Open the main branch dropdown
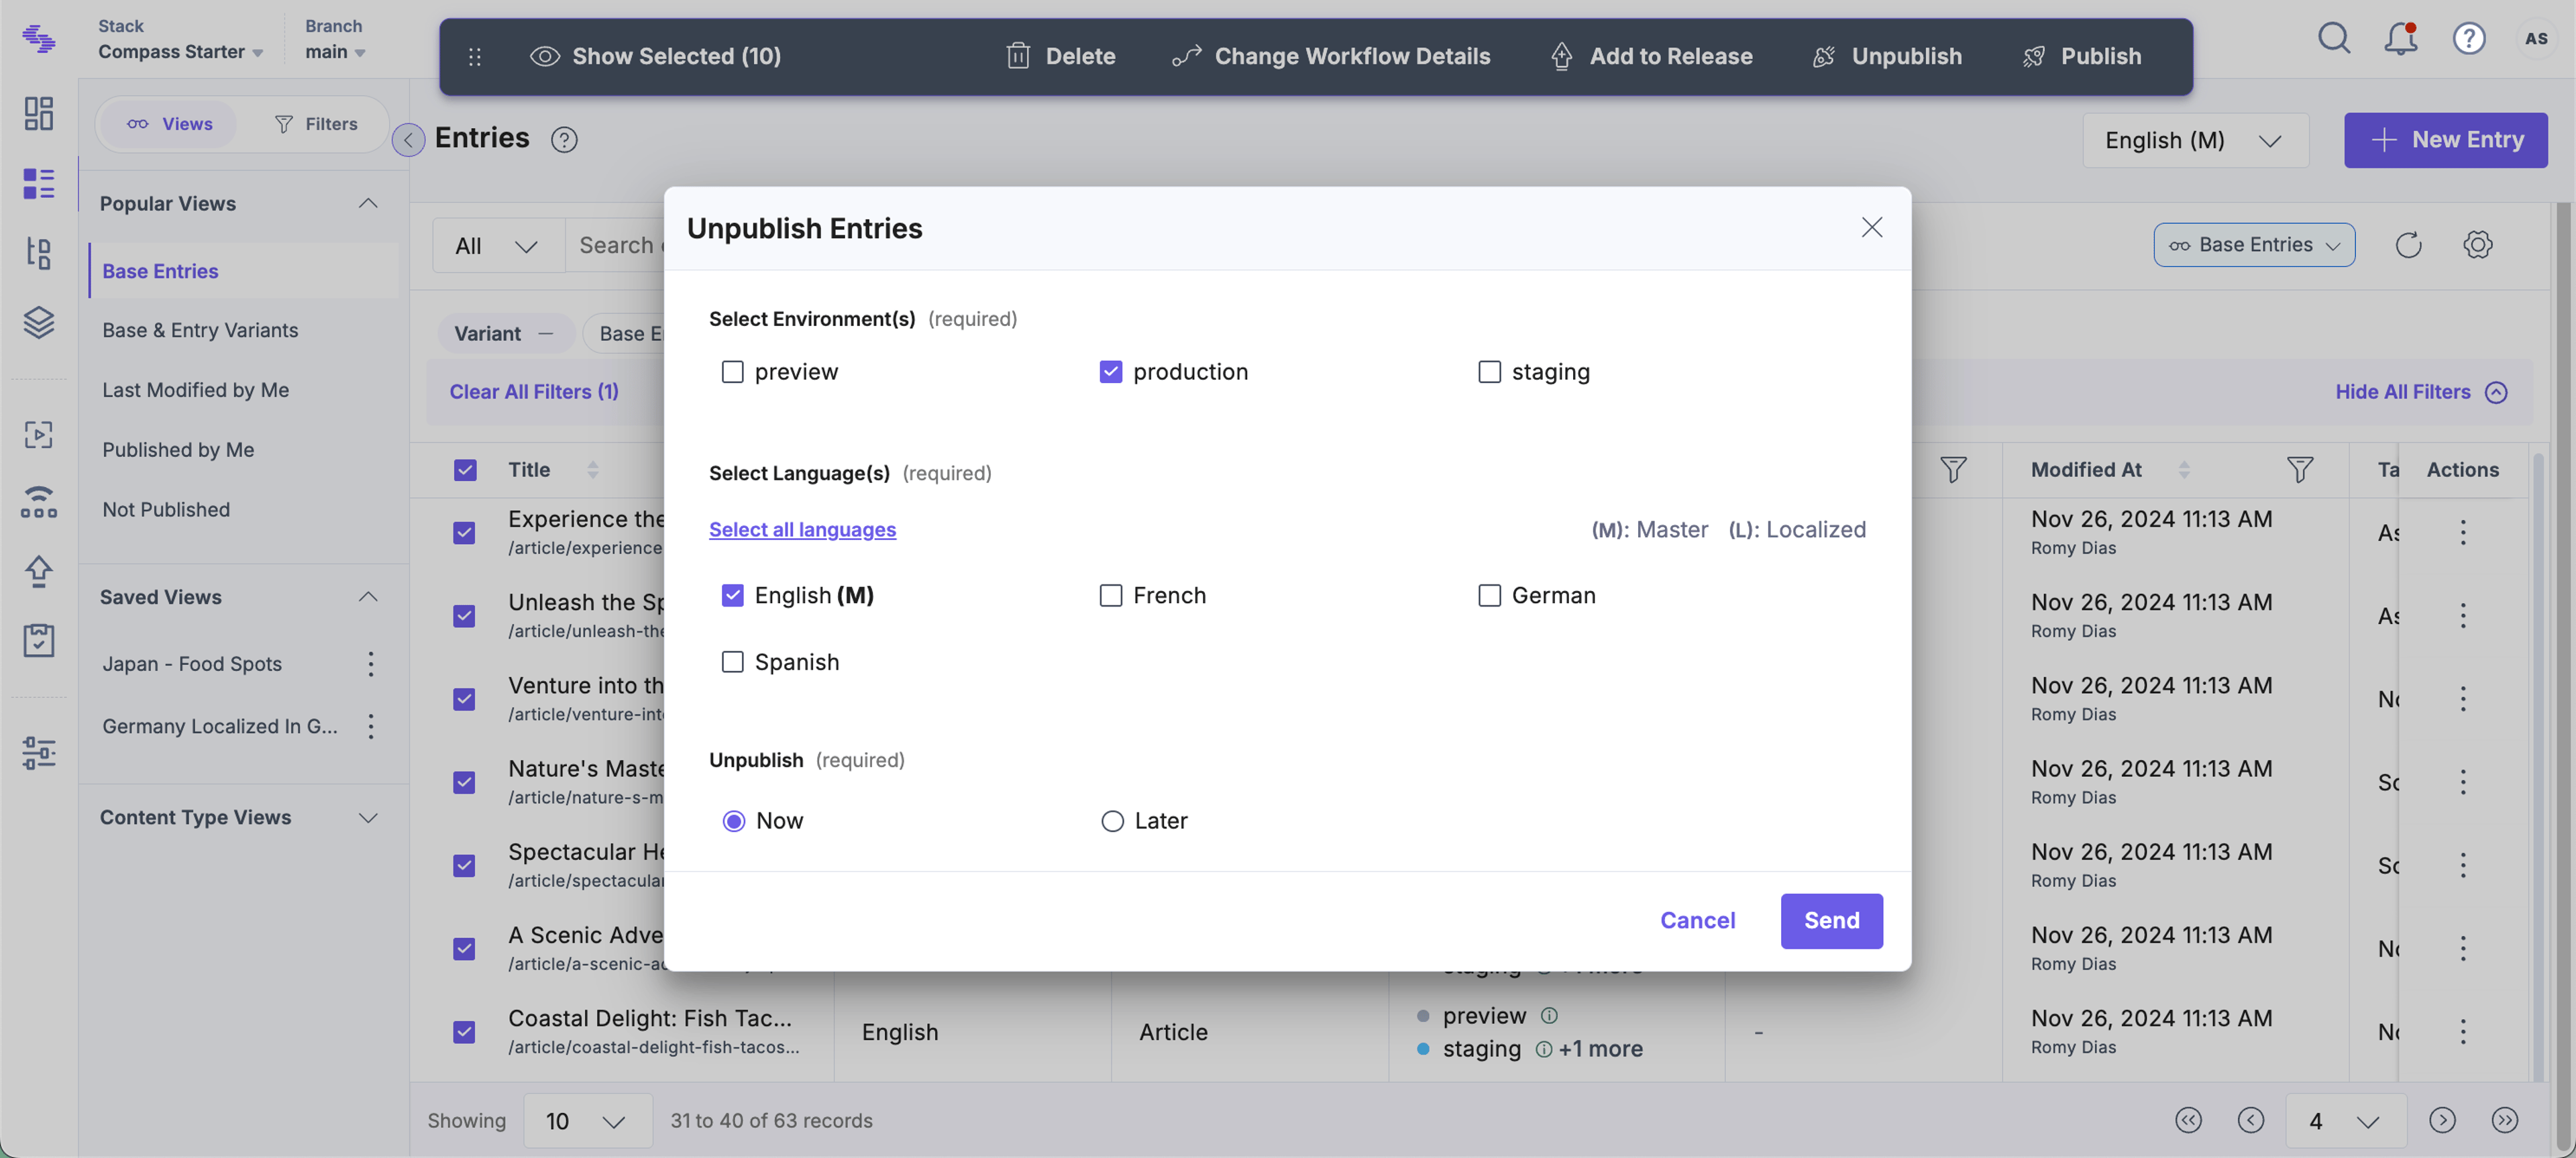 click(335, 51)
